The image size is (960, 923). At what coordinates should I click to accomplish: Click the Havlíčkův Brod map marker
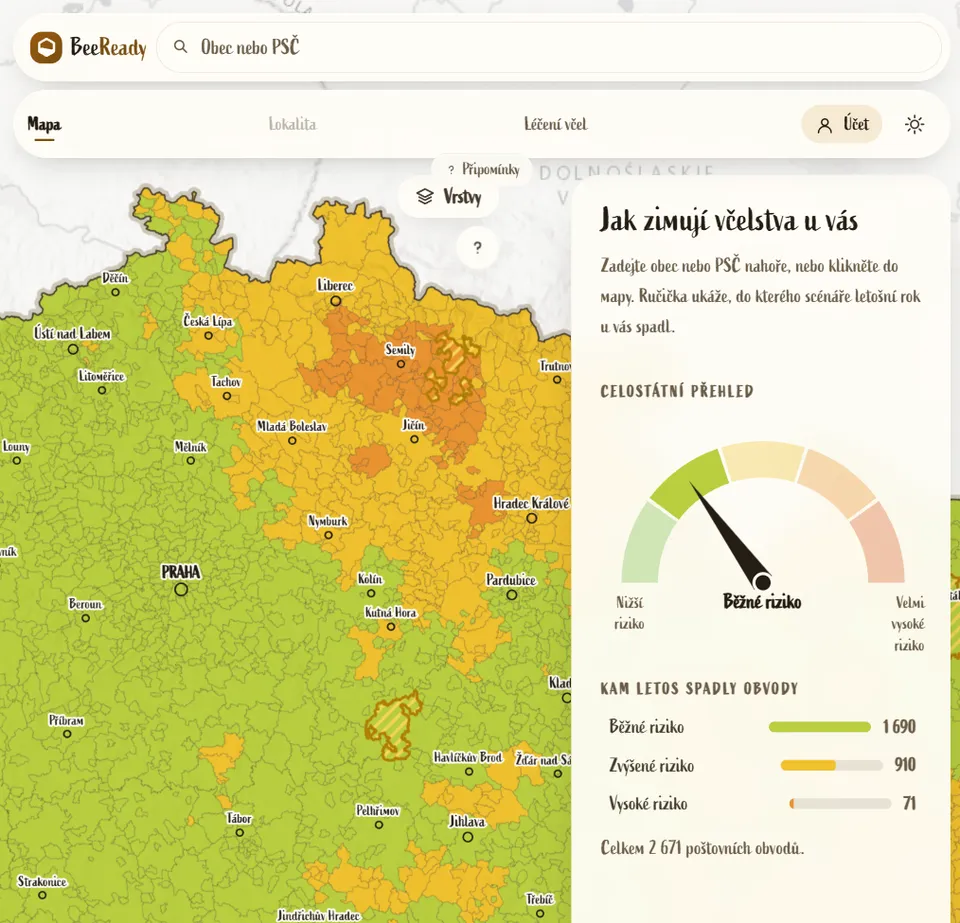[469, 772]
